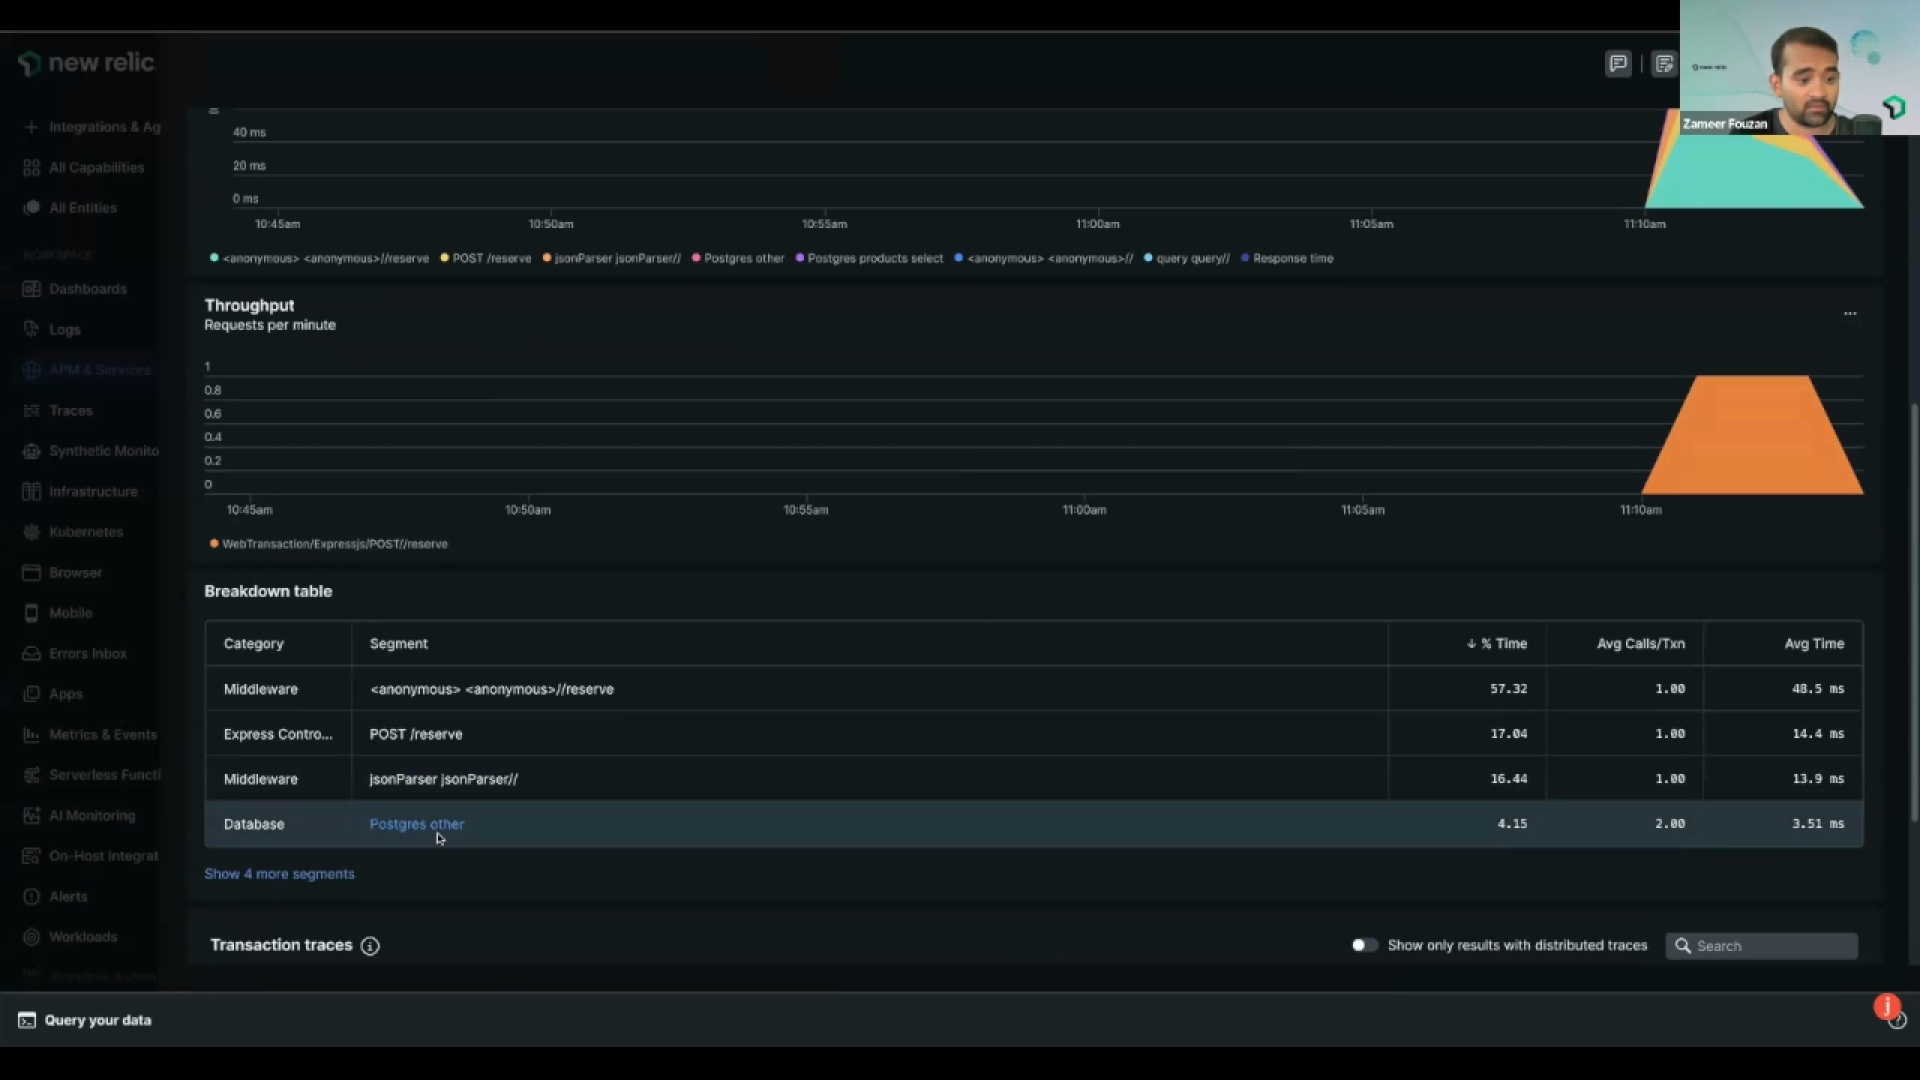The image size is (1920, 1080).
Task: Toggle Show only results with distributed traces
Action: [x=1364, y=946]
